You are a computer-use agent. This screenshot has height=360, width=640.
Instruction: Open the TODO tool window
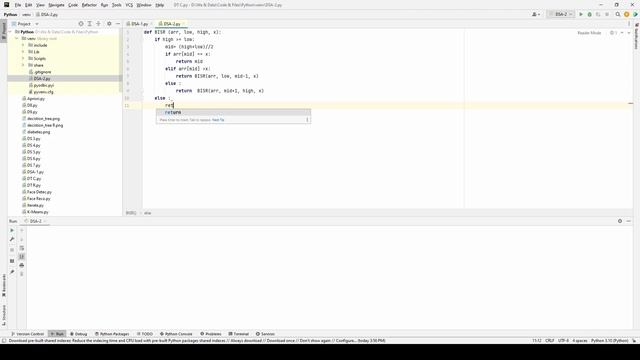pyautogui.click(x=144, y=334)
